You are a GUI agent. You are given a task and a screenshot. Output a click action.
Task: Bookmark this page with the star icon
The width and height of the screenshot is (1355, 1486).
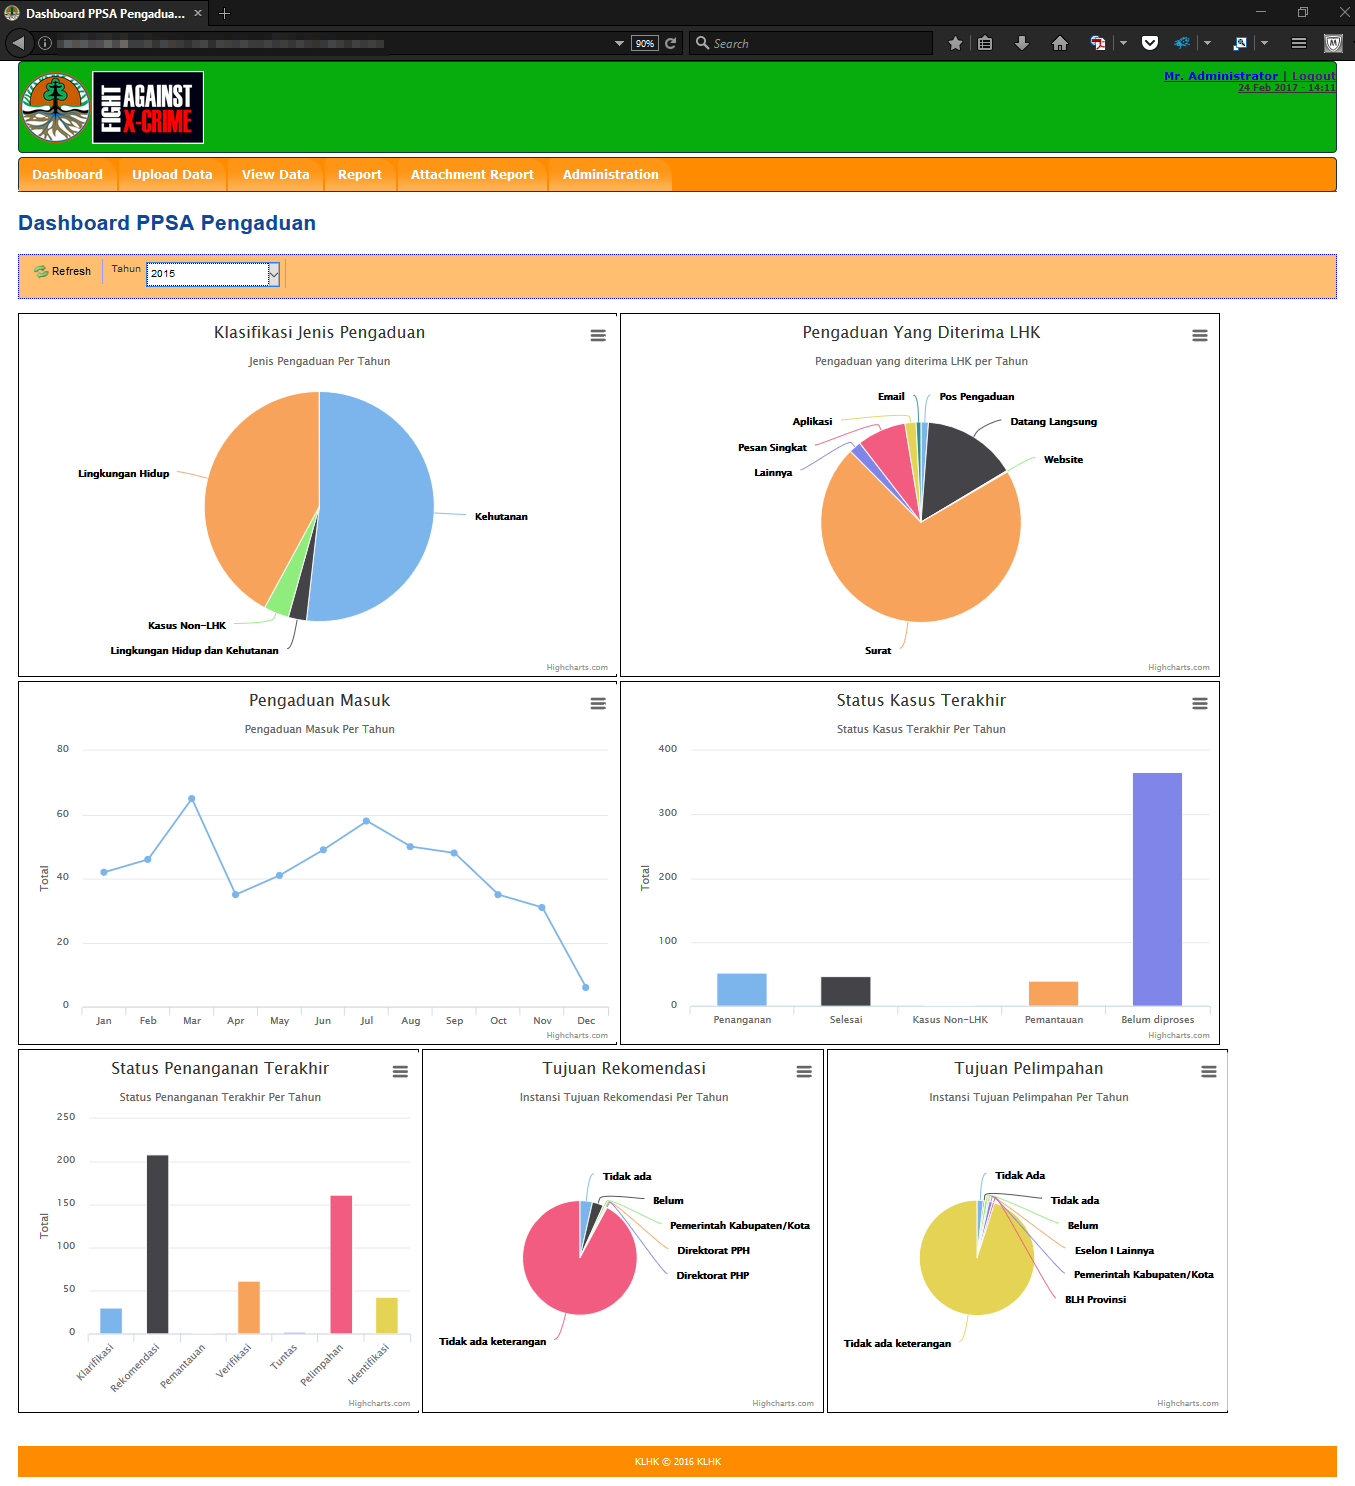(x=955, y=43)
